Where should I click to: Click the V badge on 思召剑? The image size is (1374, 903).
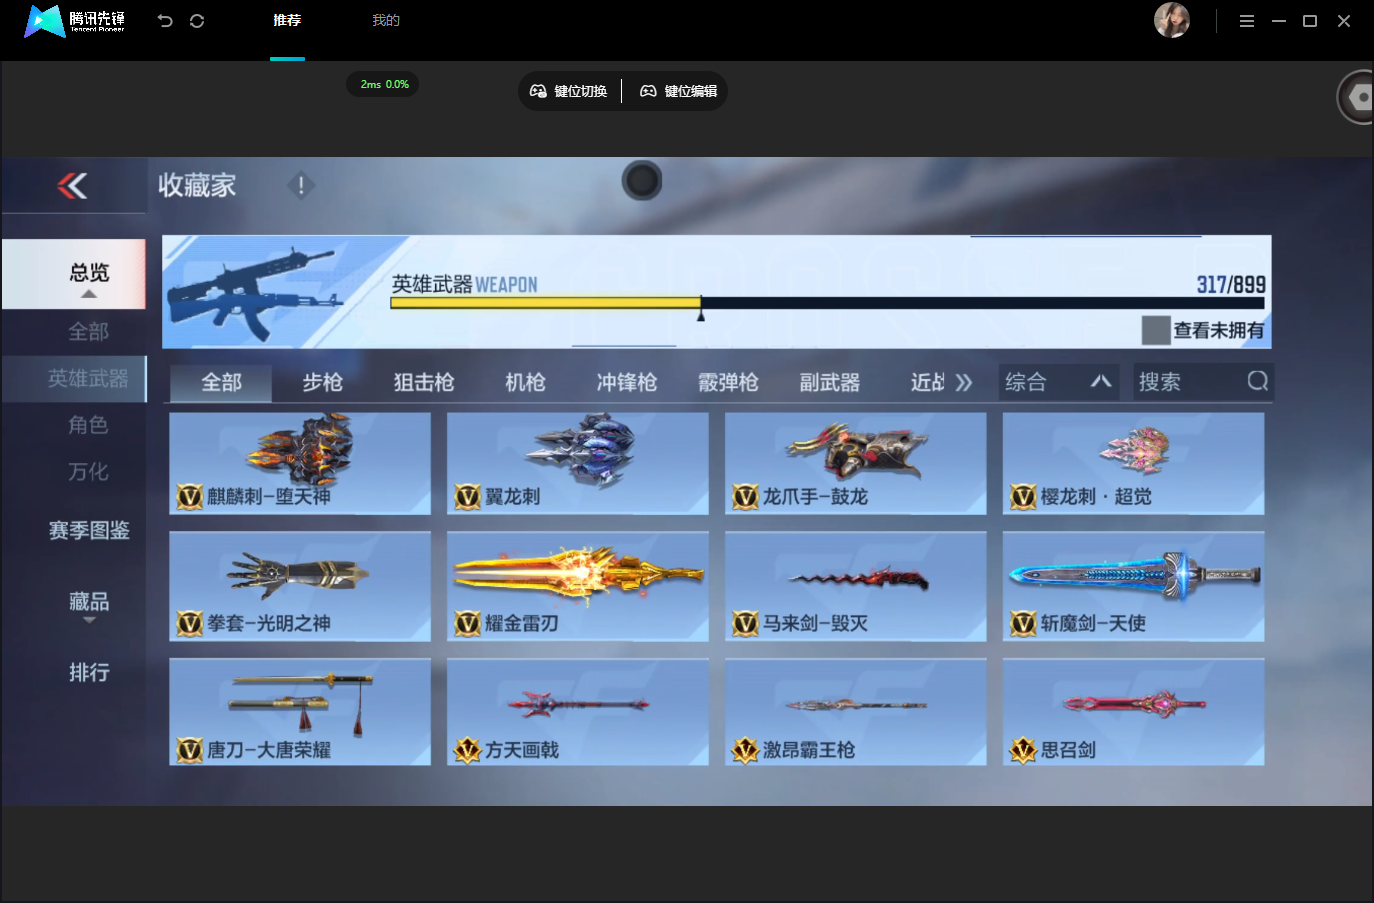pyautogui.click(x=1023, y=750)
